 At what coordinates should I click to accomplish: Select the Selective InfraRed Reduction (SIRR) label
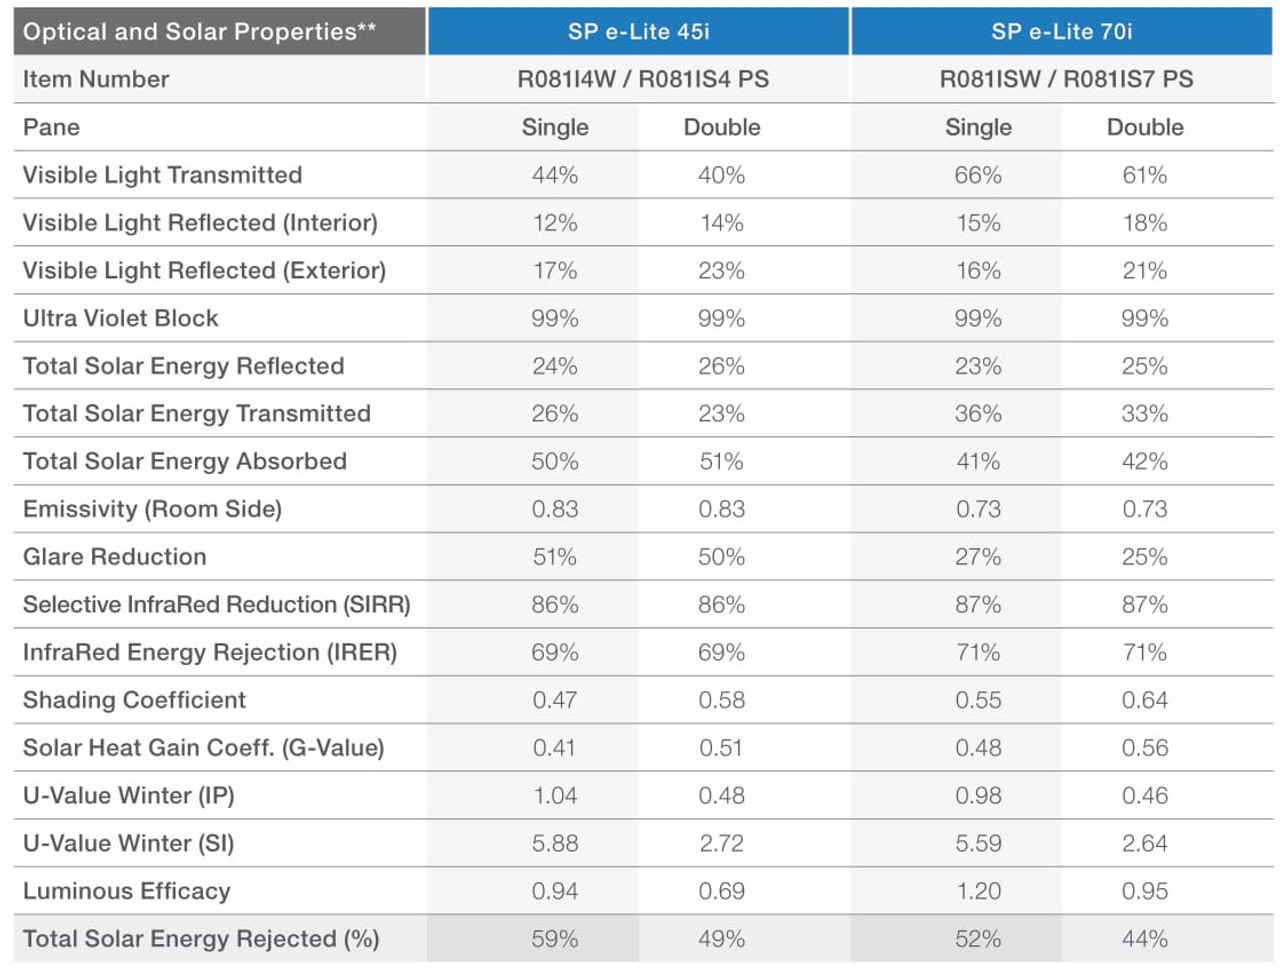click(216, 605)
